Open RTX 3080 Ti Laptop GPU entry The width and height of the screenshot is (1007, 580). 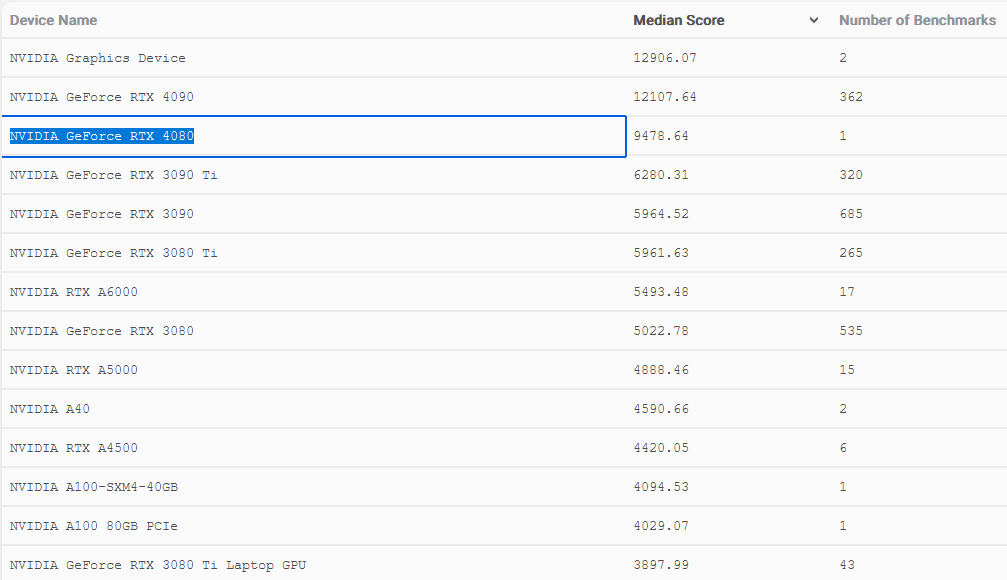[158, 565]
